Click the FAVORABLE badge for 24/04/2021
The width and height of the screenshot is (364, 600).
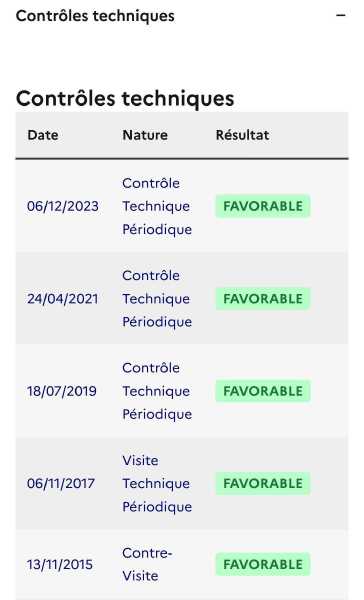[x=263, y=299]
